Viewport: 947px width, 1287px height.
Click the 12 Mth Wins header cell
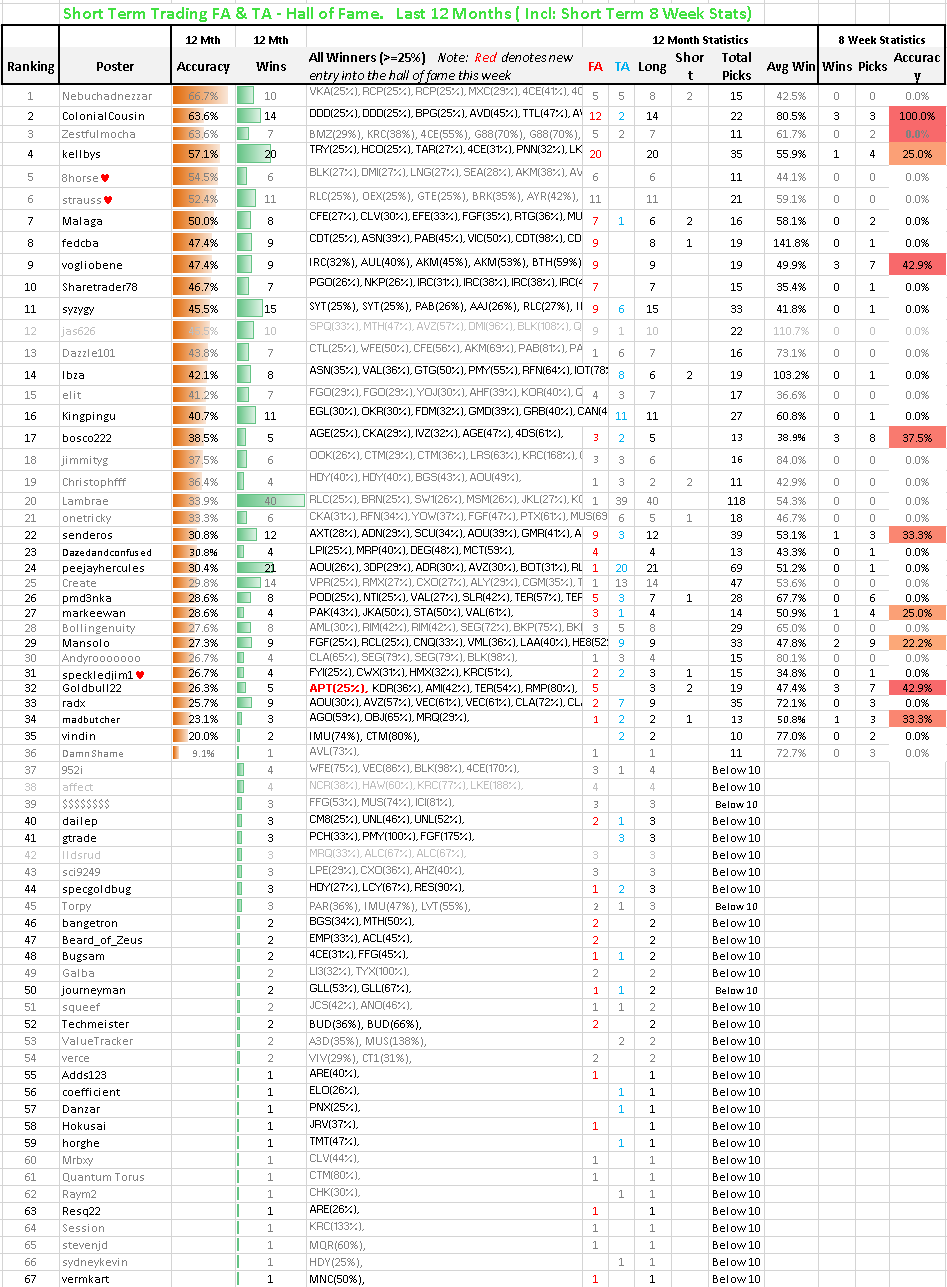[271, 54]
